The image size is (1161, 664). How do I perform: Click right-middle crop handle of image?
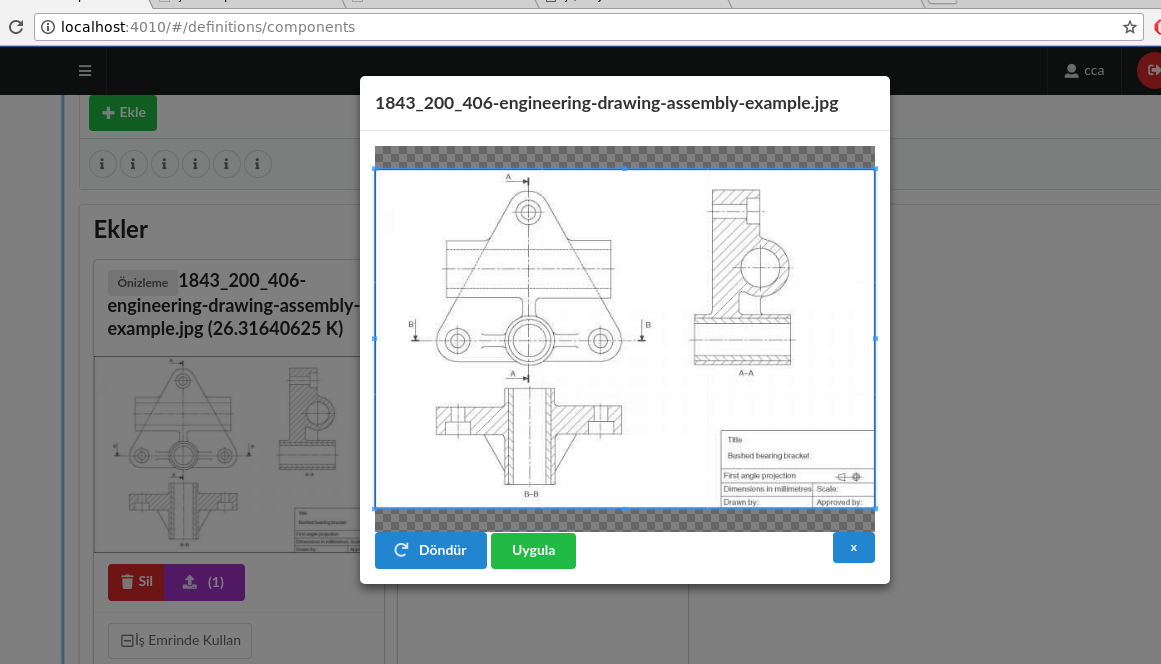point(875,339)
